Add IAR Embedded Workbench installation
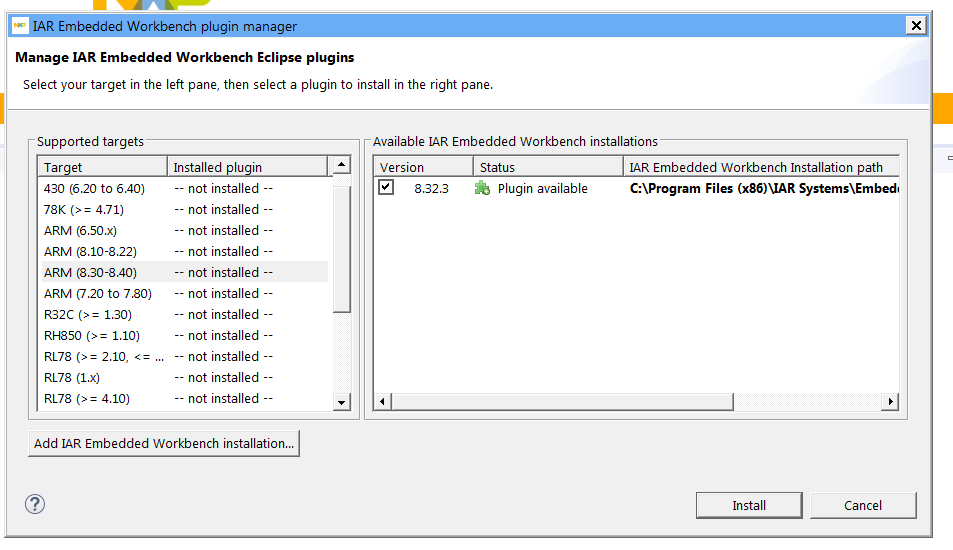953x550 pixels. coord(164,443)
